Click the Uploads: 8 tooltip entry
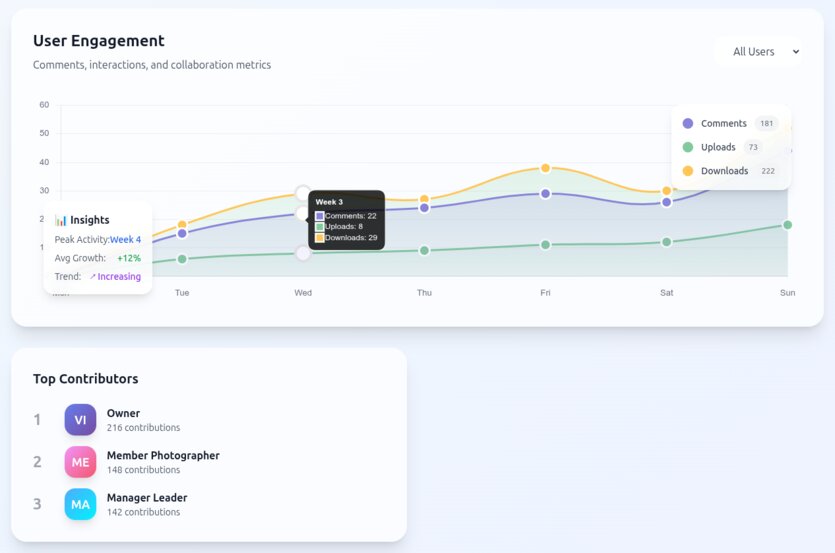The image size is (835, 553). [339, 226]
